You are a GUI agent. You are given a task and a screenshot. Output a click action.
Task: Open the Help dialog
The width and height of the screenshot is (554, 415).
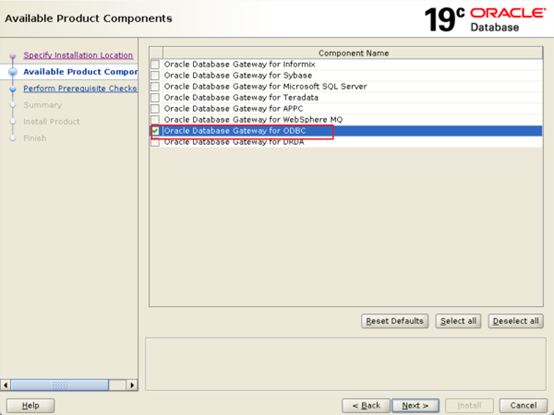30,405
